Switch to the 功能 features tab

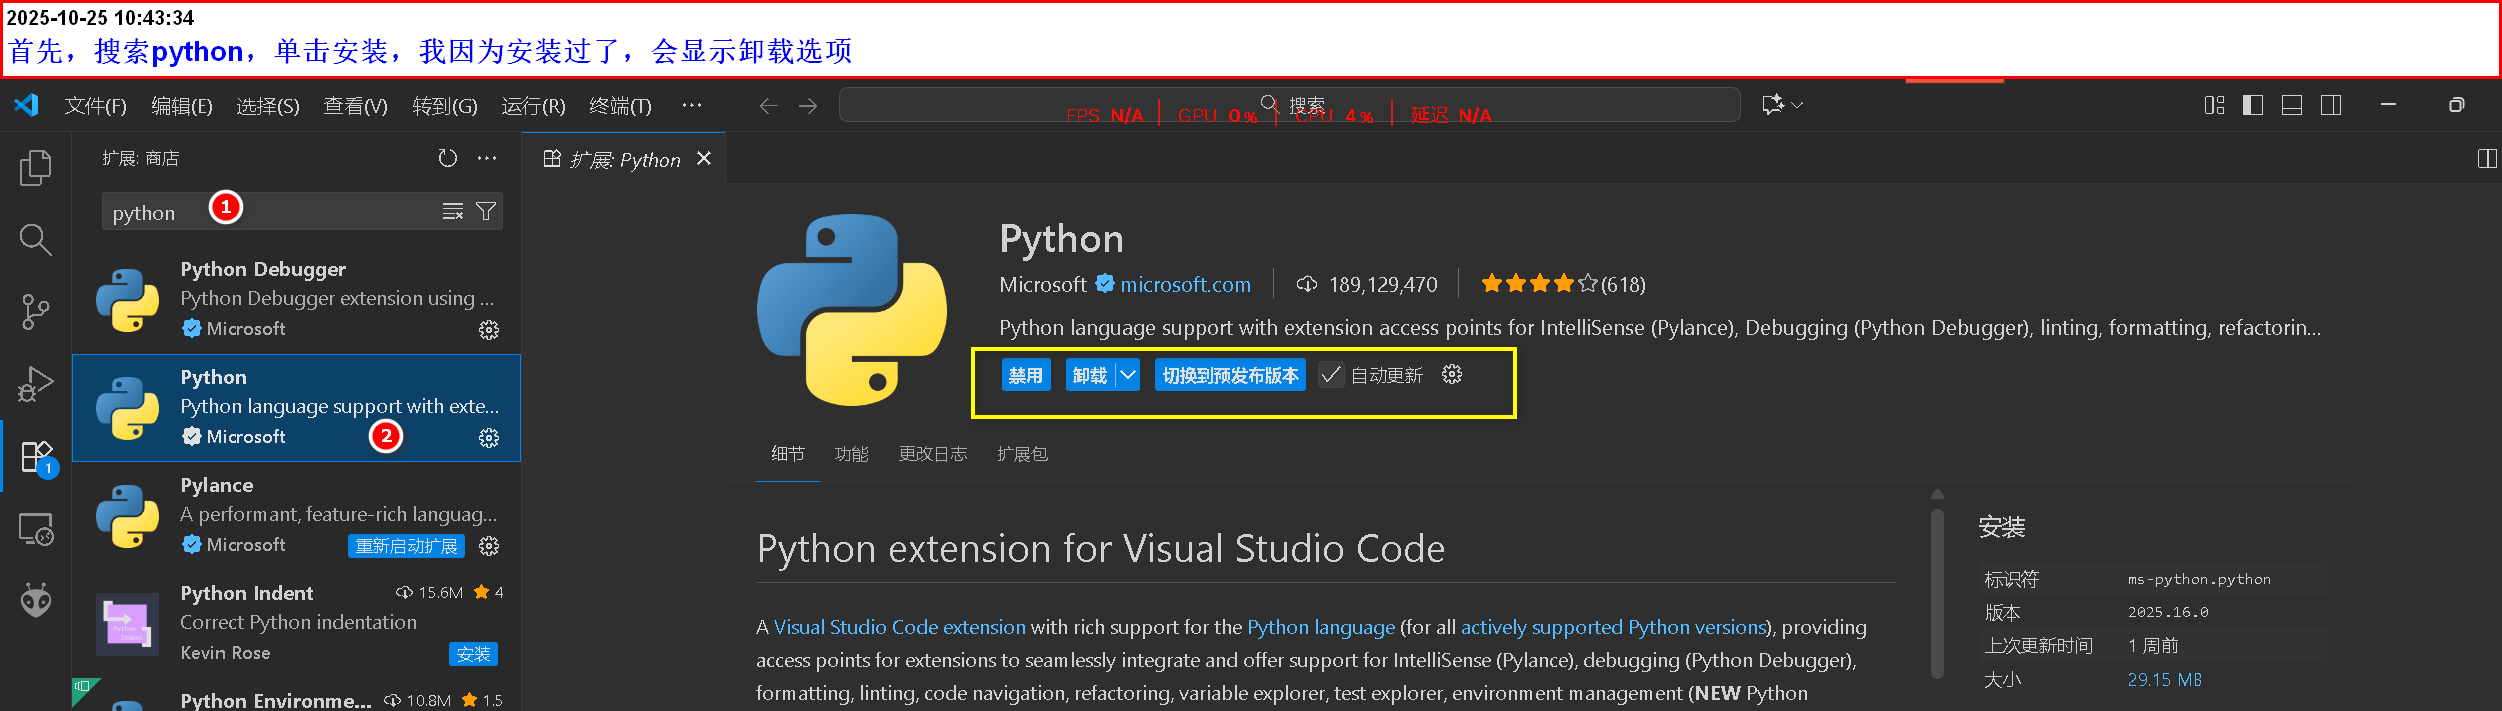(852, 454)
